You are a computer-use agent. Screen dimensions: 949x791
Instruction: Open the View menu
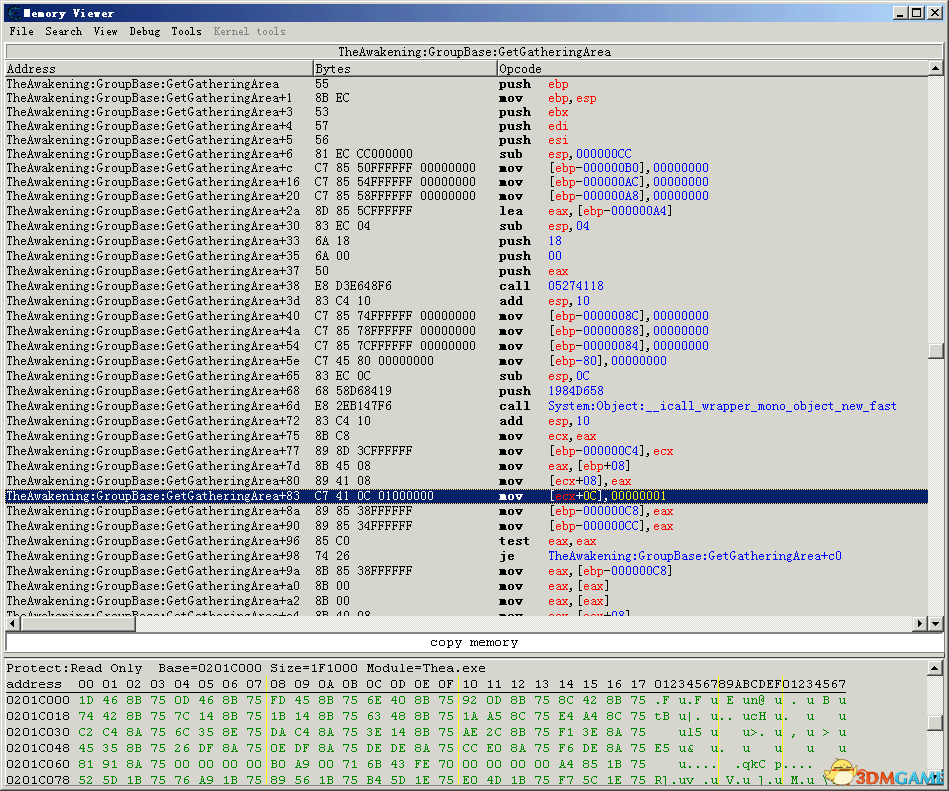tap(105, 31)
